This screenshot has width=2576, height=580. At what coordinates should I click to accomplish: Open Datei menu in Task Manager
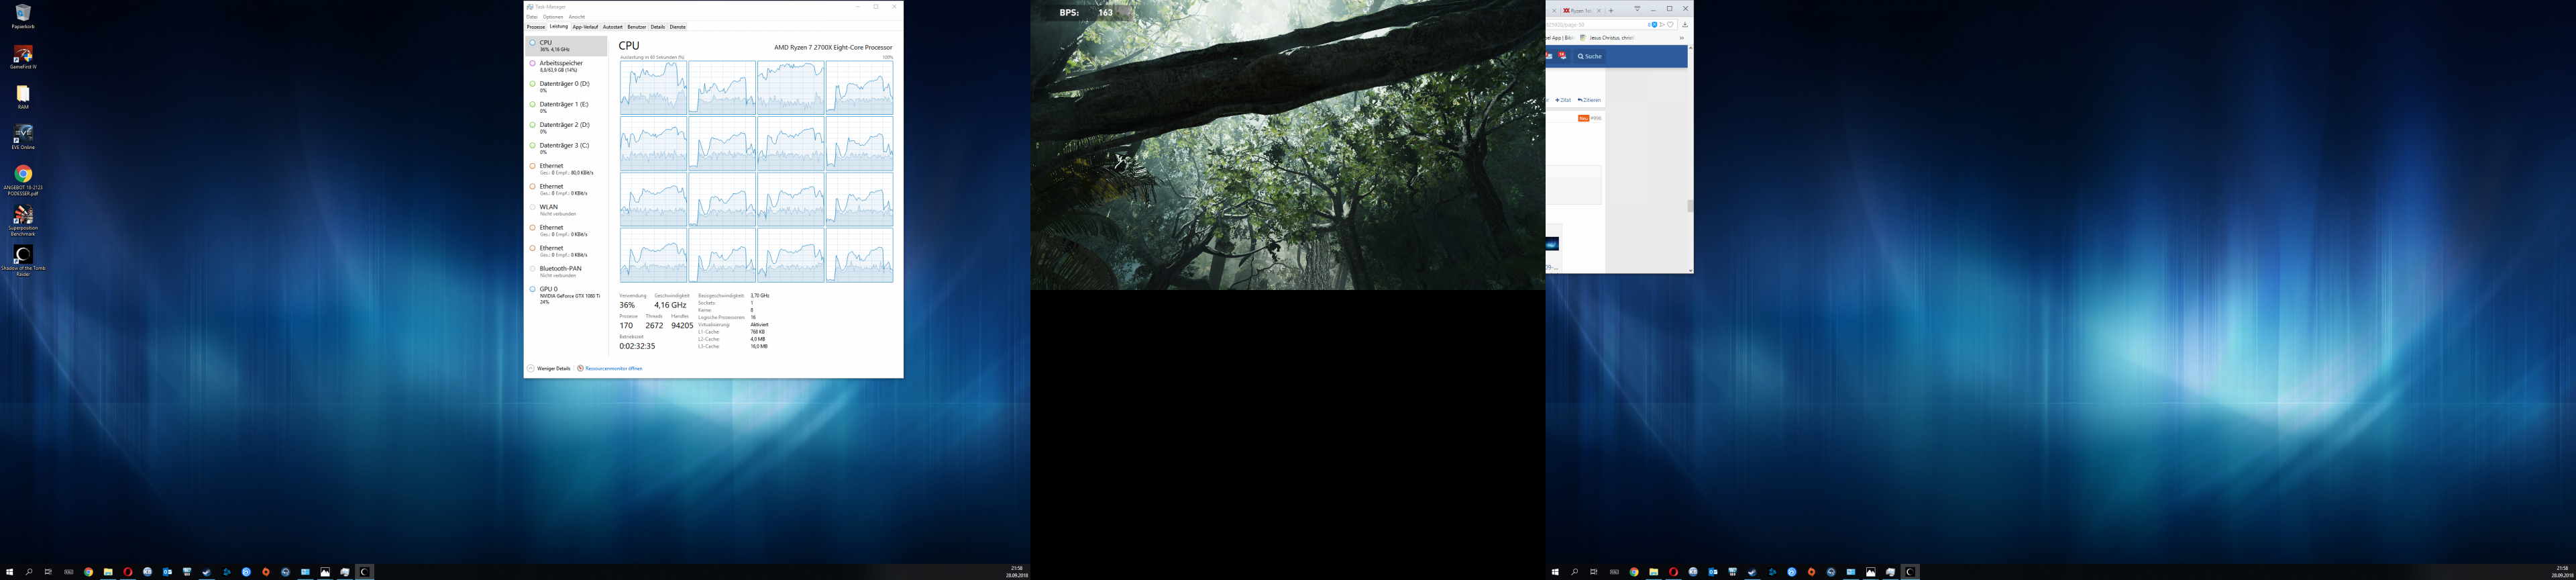pos(532,17)
